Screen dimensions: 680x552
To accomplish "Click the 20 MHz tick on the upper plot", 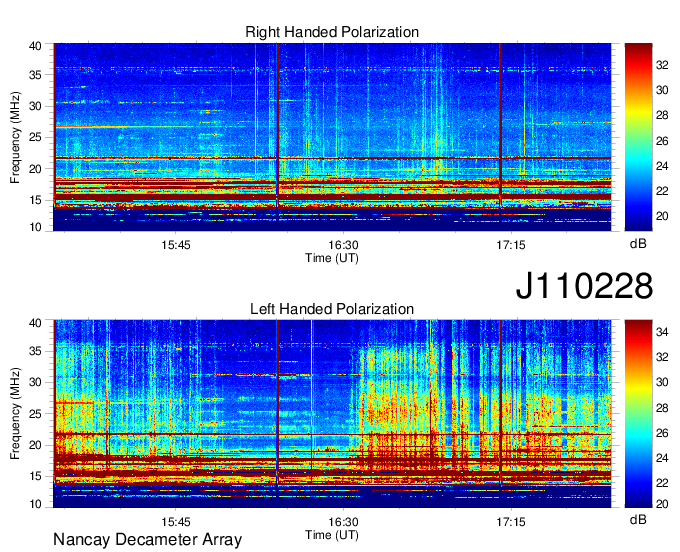I will point(35,169).
